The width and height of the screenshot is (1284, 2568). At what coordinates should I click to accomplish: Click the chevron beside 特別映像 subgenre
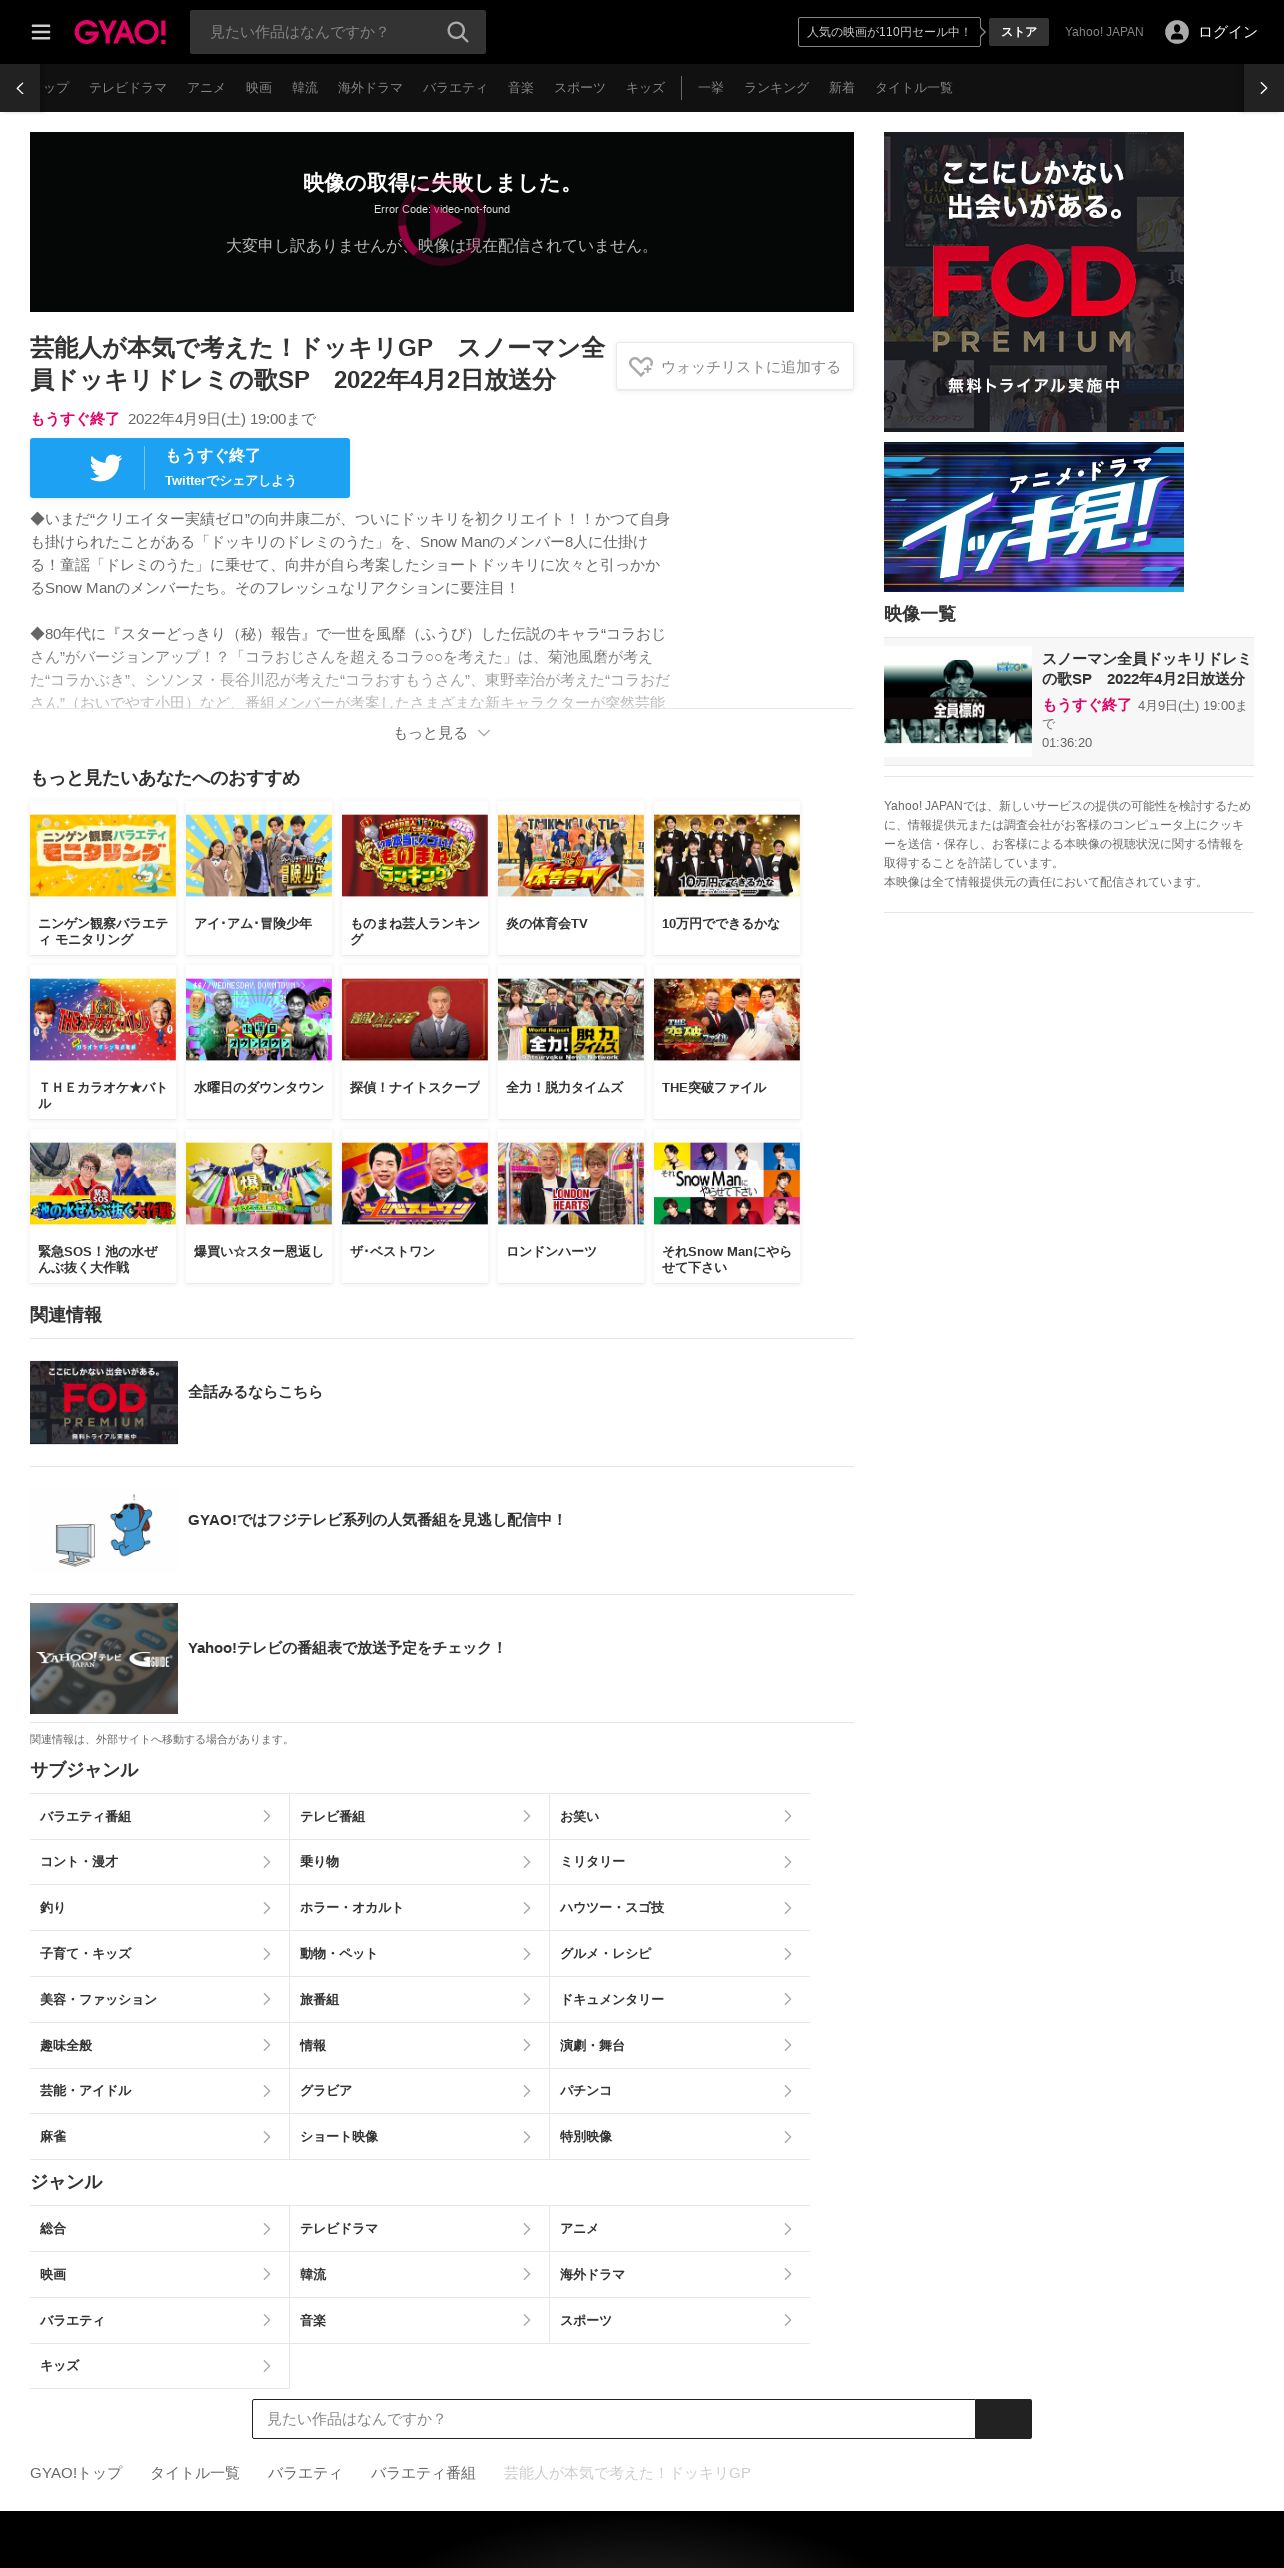[788, 2137]
